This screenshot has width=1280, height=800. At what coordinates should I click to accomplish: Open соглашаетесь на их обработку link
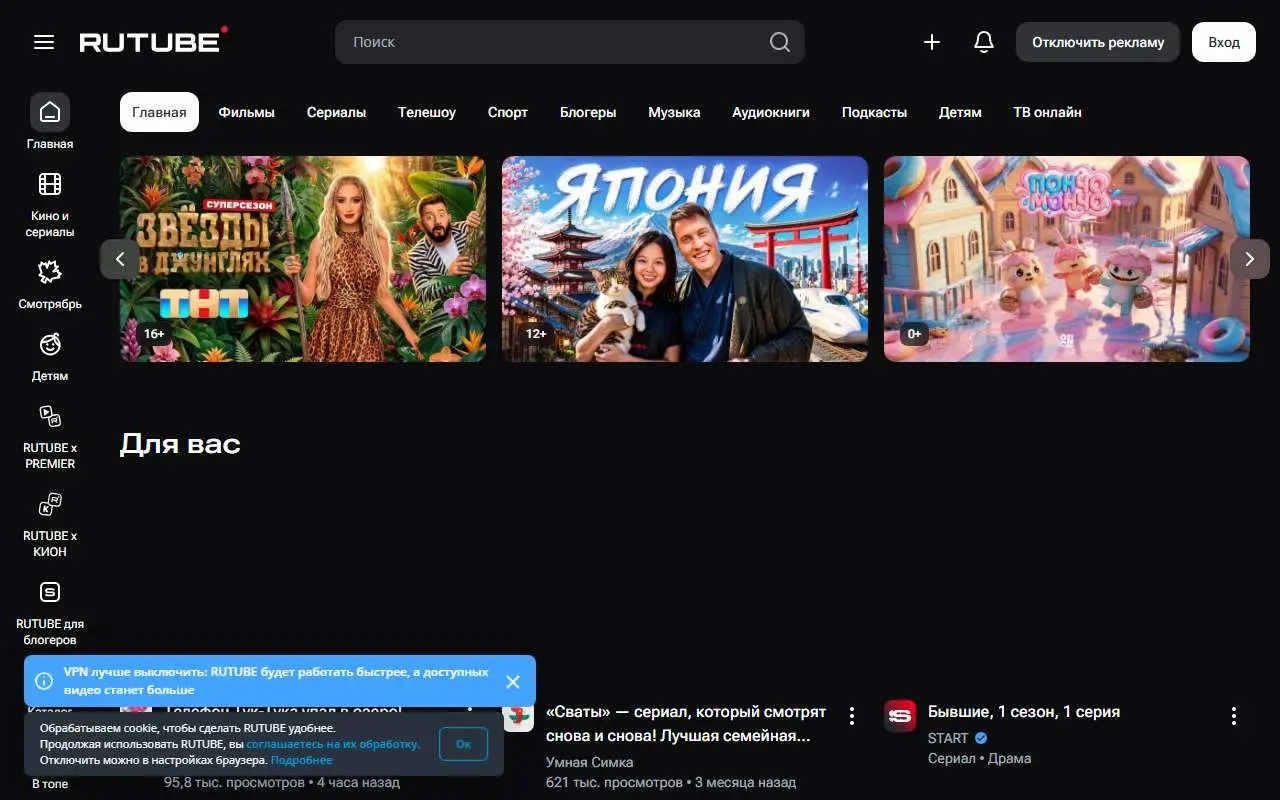pos(334,744)
